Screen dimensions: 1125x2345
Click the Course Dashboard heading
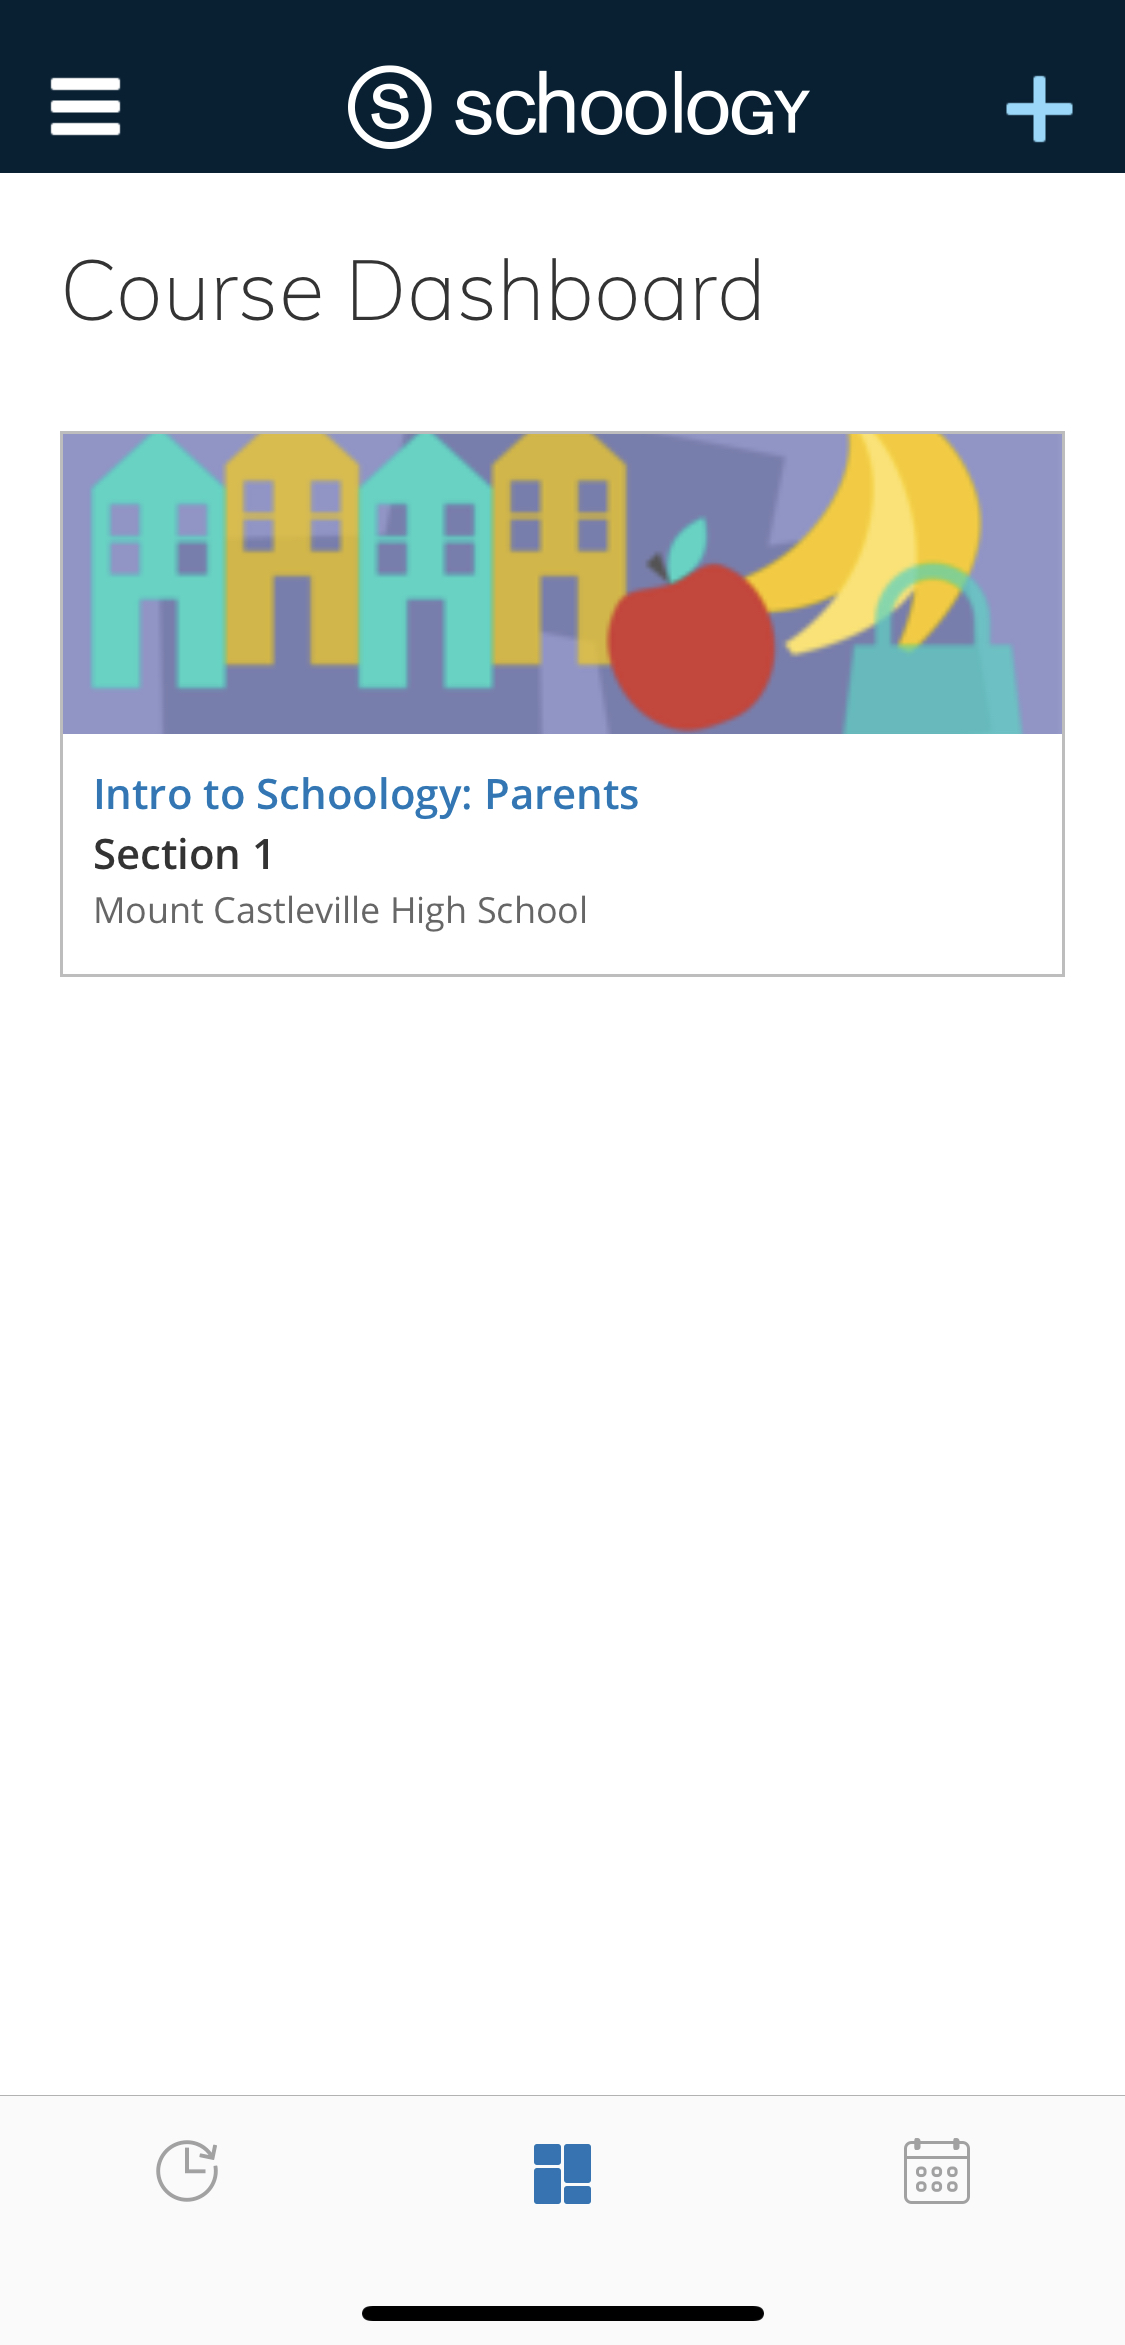pos(413,291)
